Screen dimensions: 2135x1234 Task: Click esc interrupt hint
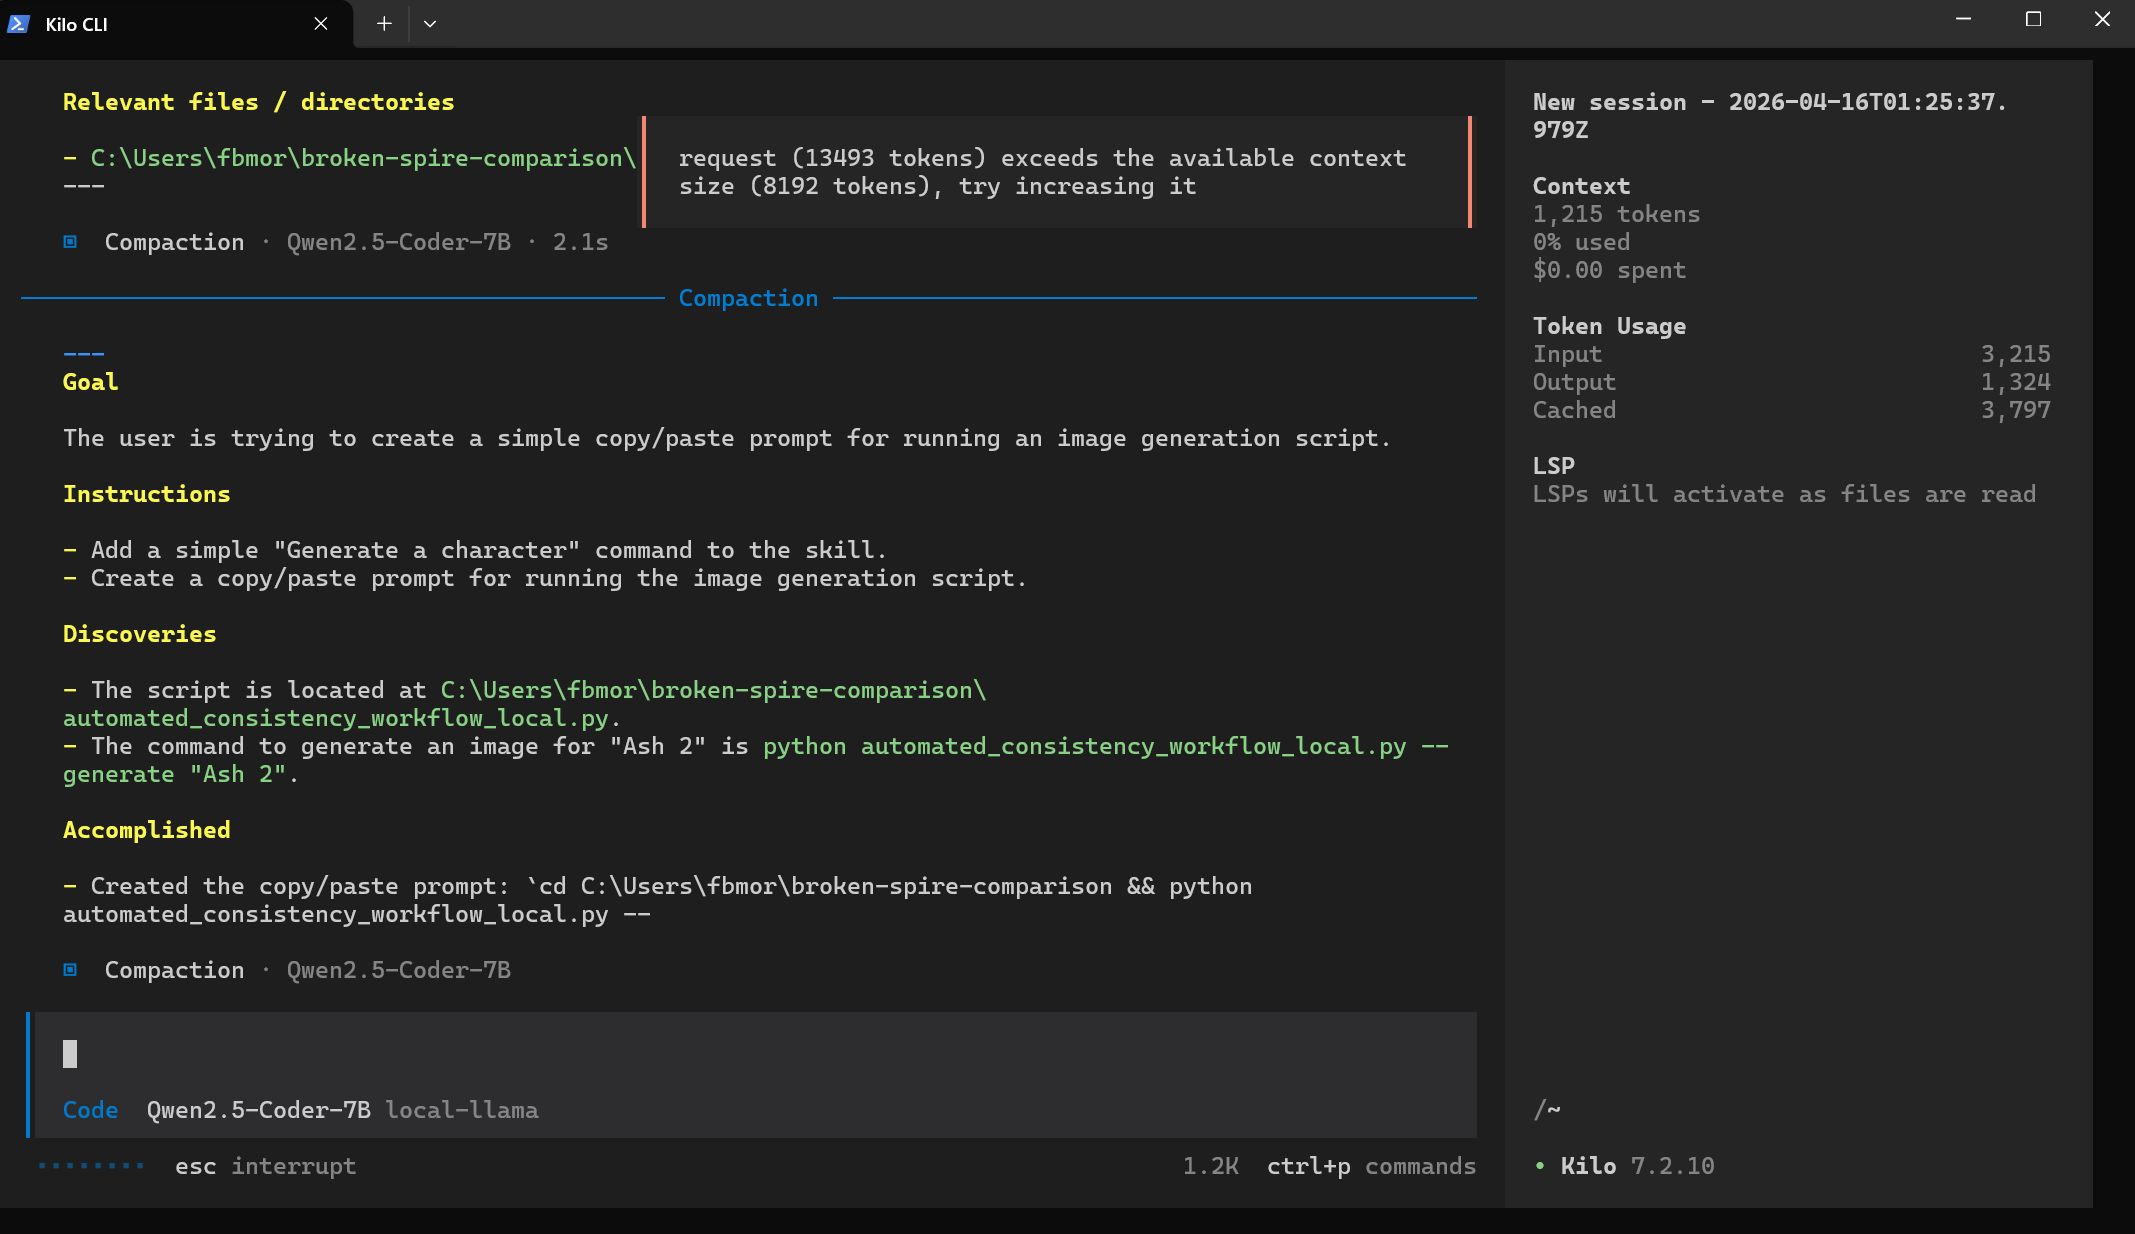(265, 1166)
